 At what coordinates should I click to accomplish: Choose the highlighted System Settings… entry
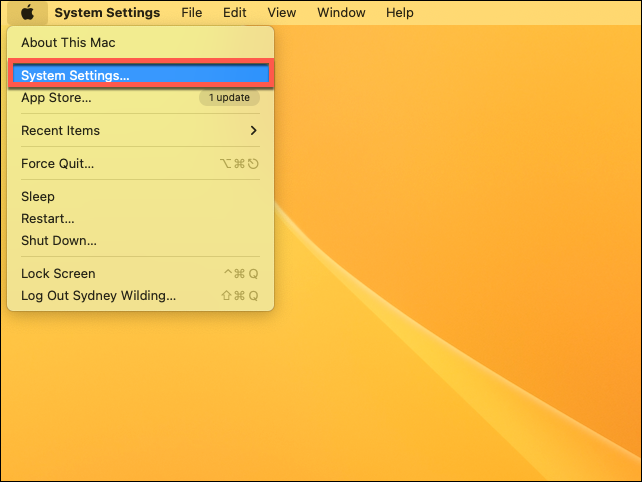75,76
